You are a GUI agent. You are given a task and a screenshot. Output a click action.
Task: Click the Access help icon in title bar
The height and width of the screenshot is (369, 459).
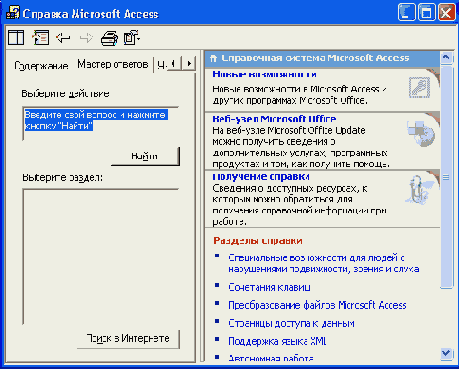(x=13, y=13)
